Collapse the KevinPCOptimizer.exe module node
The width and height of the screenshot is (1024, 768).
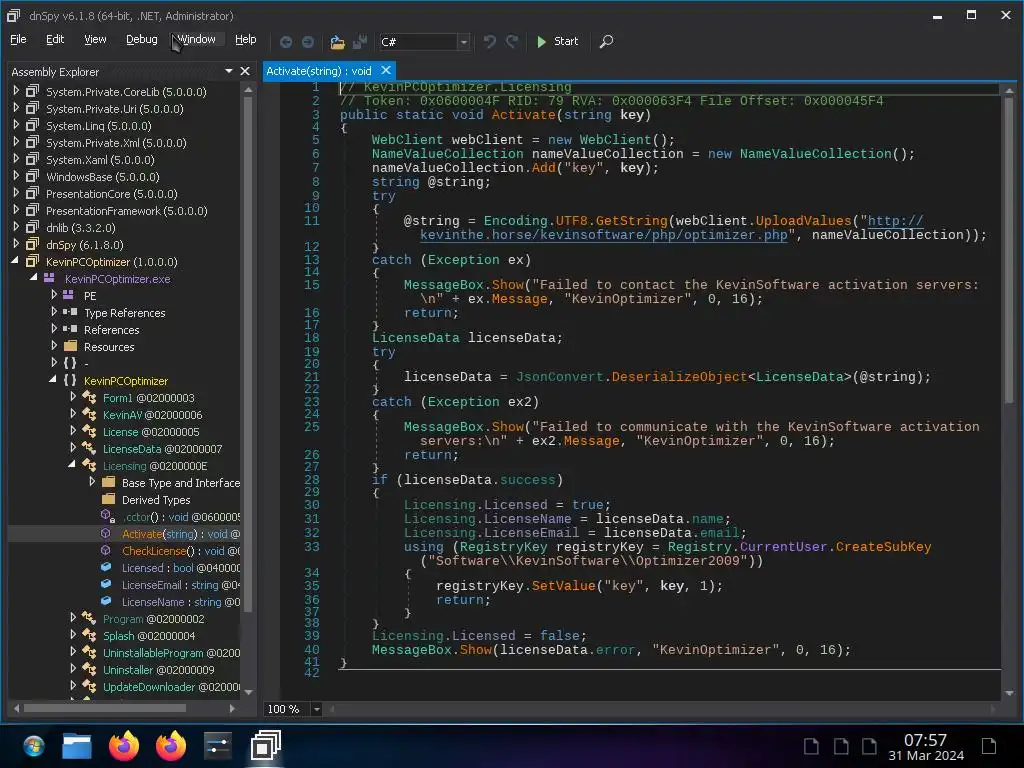pyautogui.click(x=33, y=278)
